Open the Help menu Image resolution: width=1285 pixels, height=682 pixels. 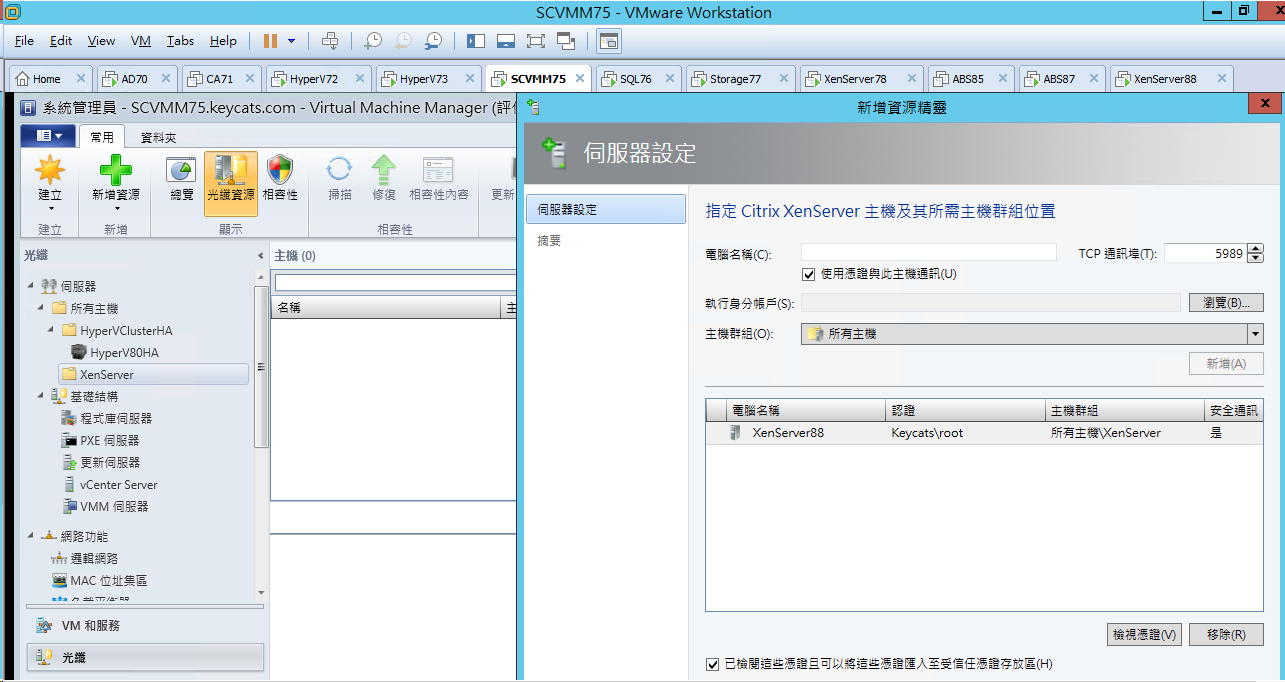[x=223, y=41]
